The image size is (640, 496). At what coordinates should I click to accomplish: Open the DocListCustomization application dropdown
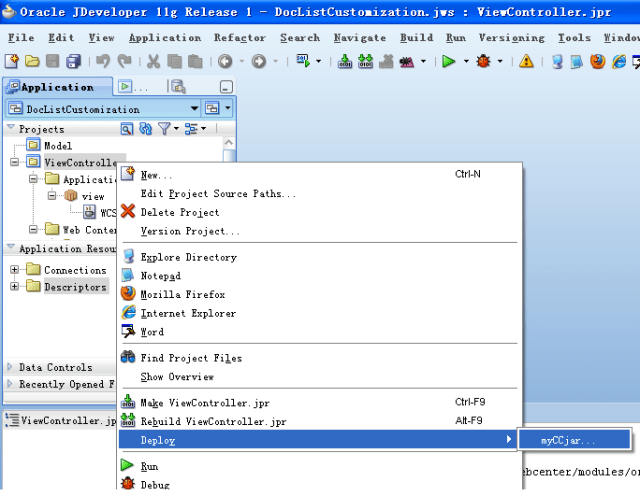(194, 108)
